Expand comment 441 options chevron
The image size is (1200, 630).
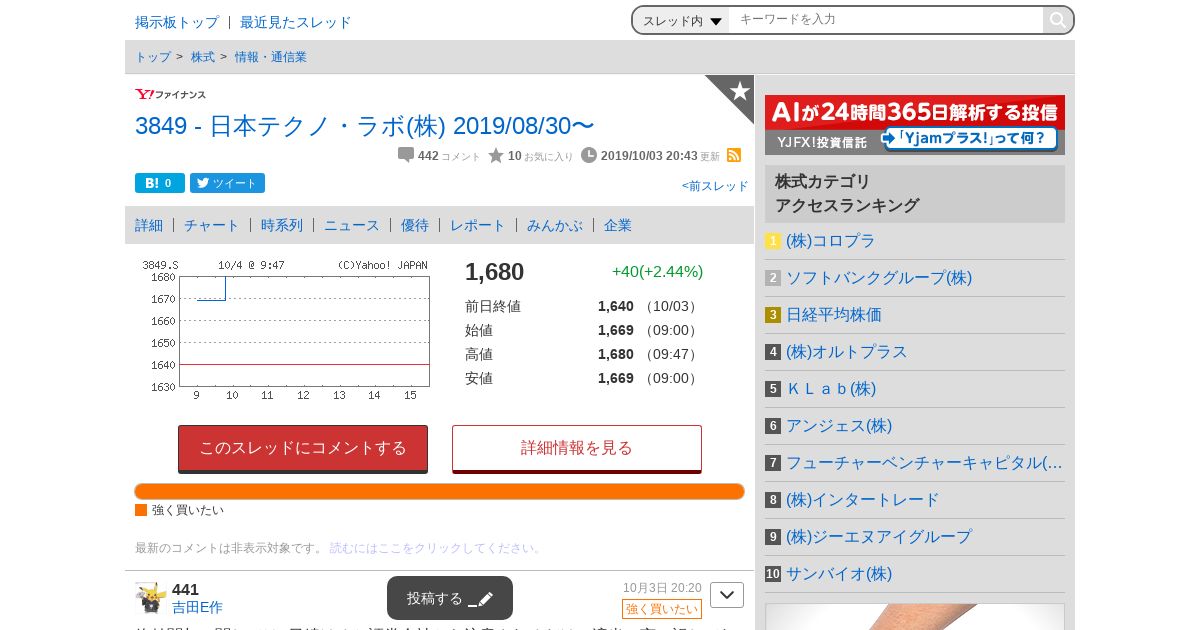(x=727, y=595)
